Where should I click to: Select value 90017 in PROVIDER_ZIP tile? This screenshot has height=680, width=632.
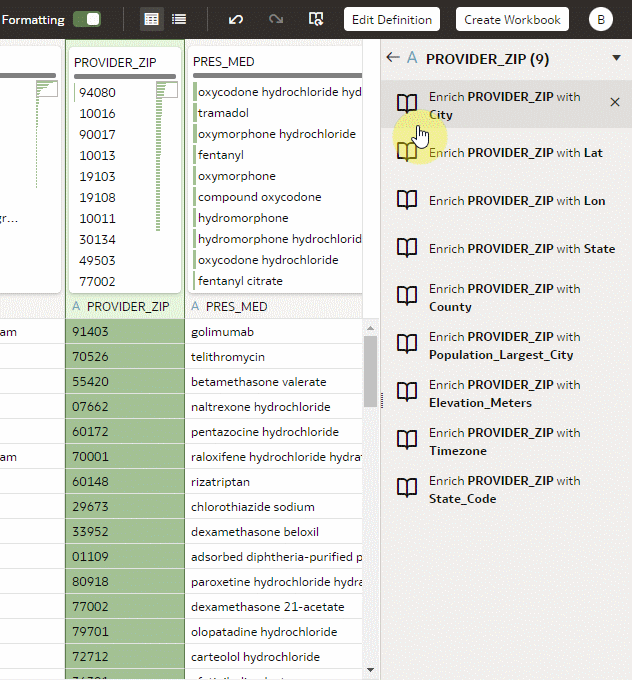[97, 134]
